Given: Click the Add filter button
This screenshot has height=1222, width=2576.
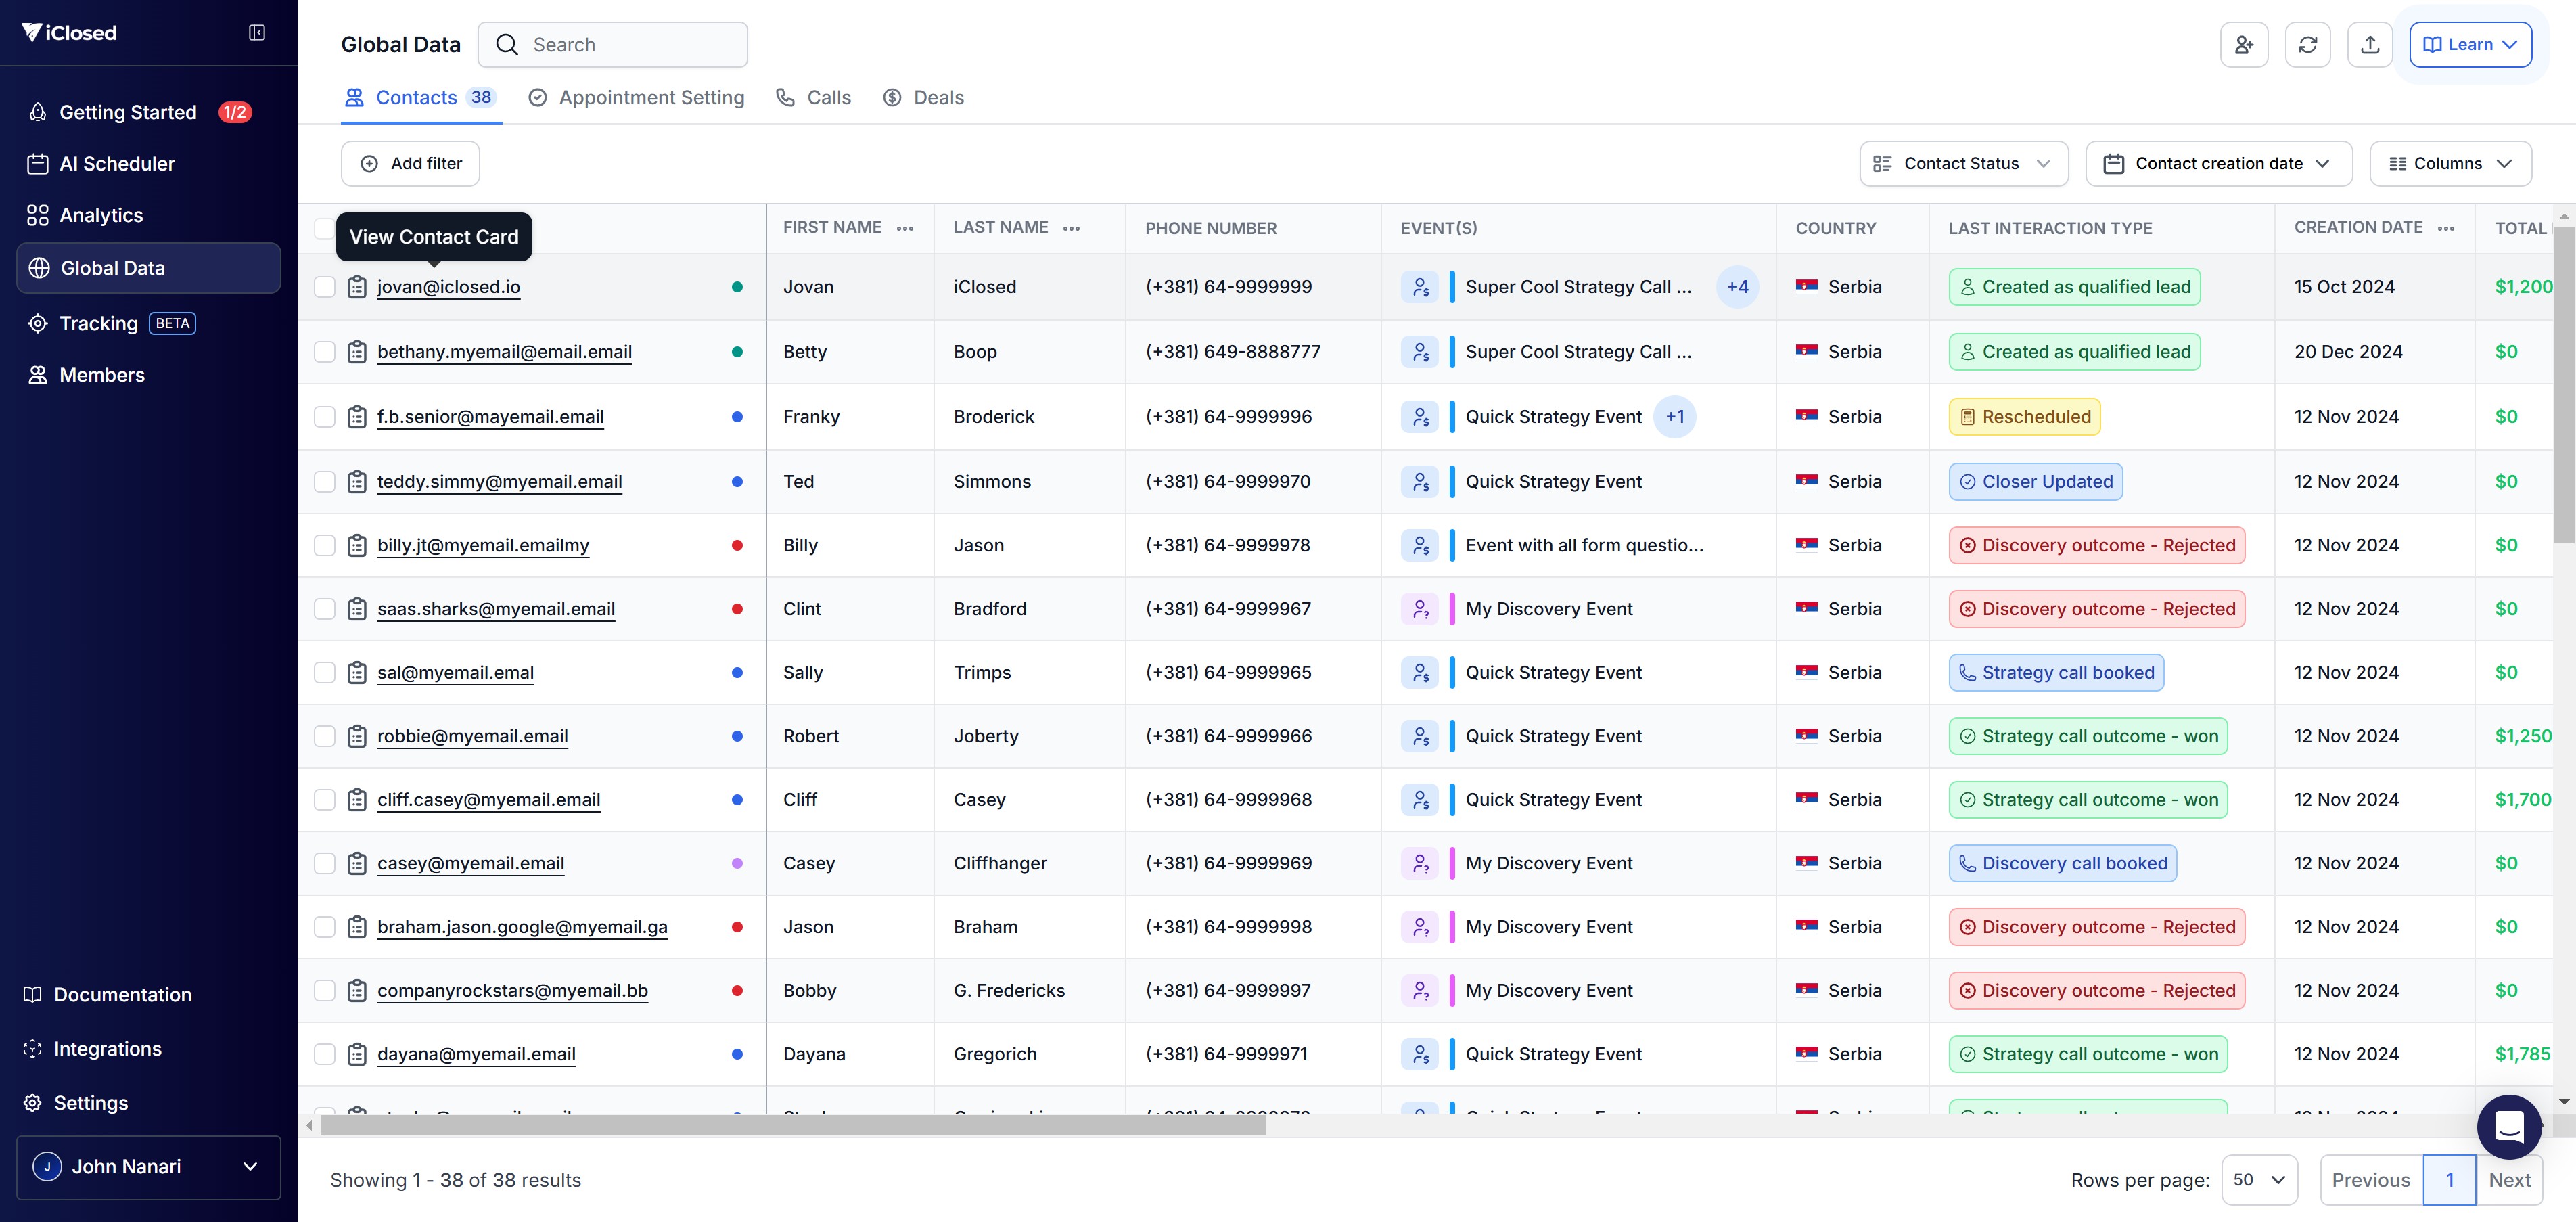Looking at the screenshot, I should pyautogui.click(x=410, y=163).
